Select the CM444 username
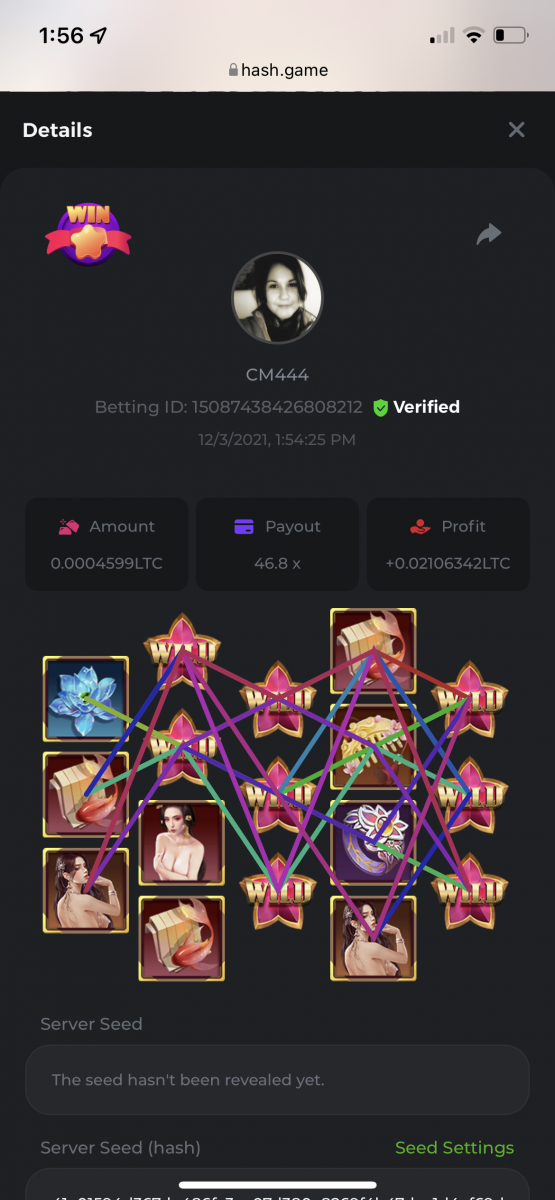555x1200 pixels. click(277, 375)
